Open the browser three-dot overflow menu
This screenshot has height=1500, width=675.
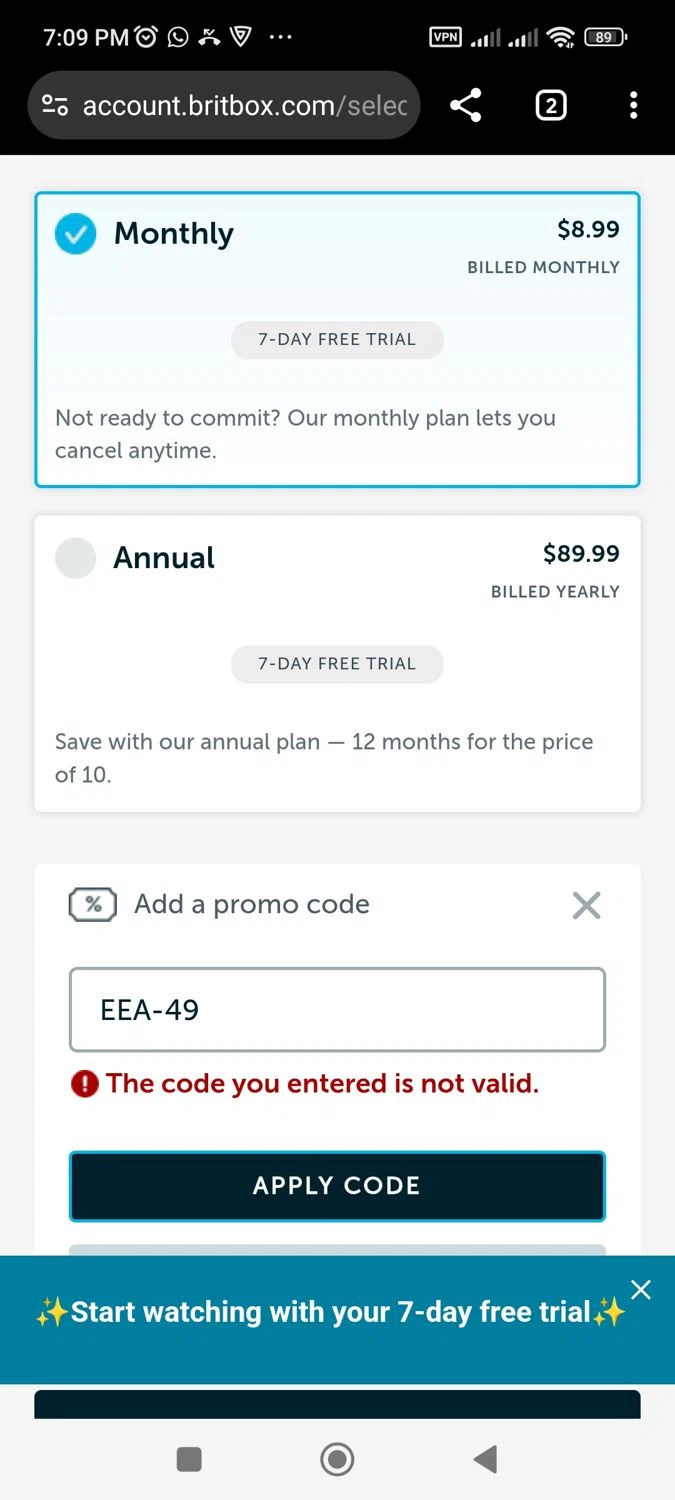click(633, 105)
